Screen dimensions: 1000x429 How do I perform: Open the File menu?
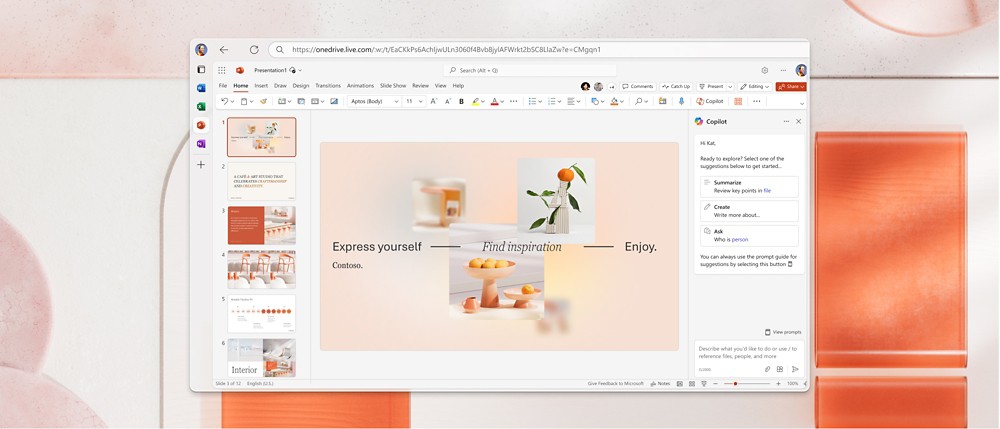223,85
